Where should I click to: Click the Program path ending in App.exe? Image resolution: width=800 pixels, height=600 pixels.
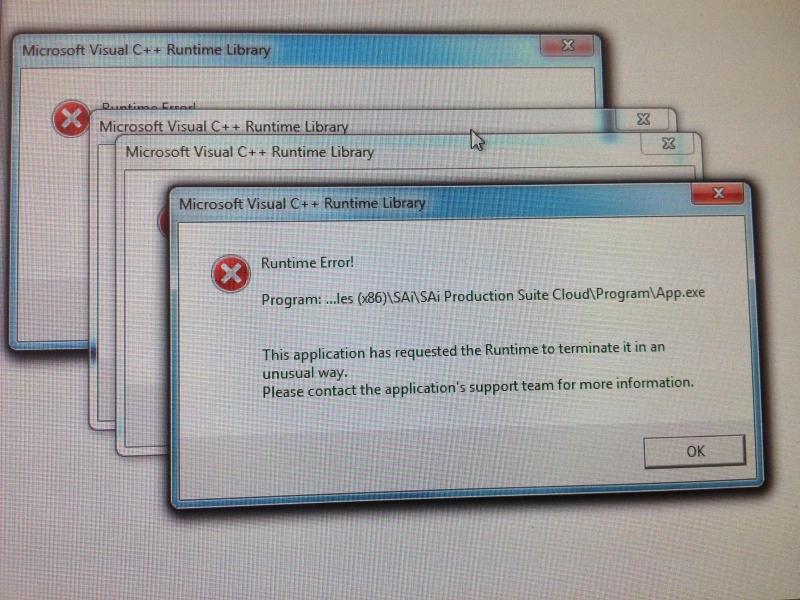coord(483,296)
